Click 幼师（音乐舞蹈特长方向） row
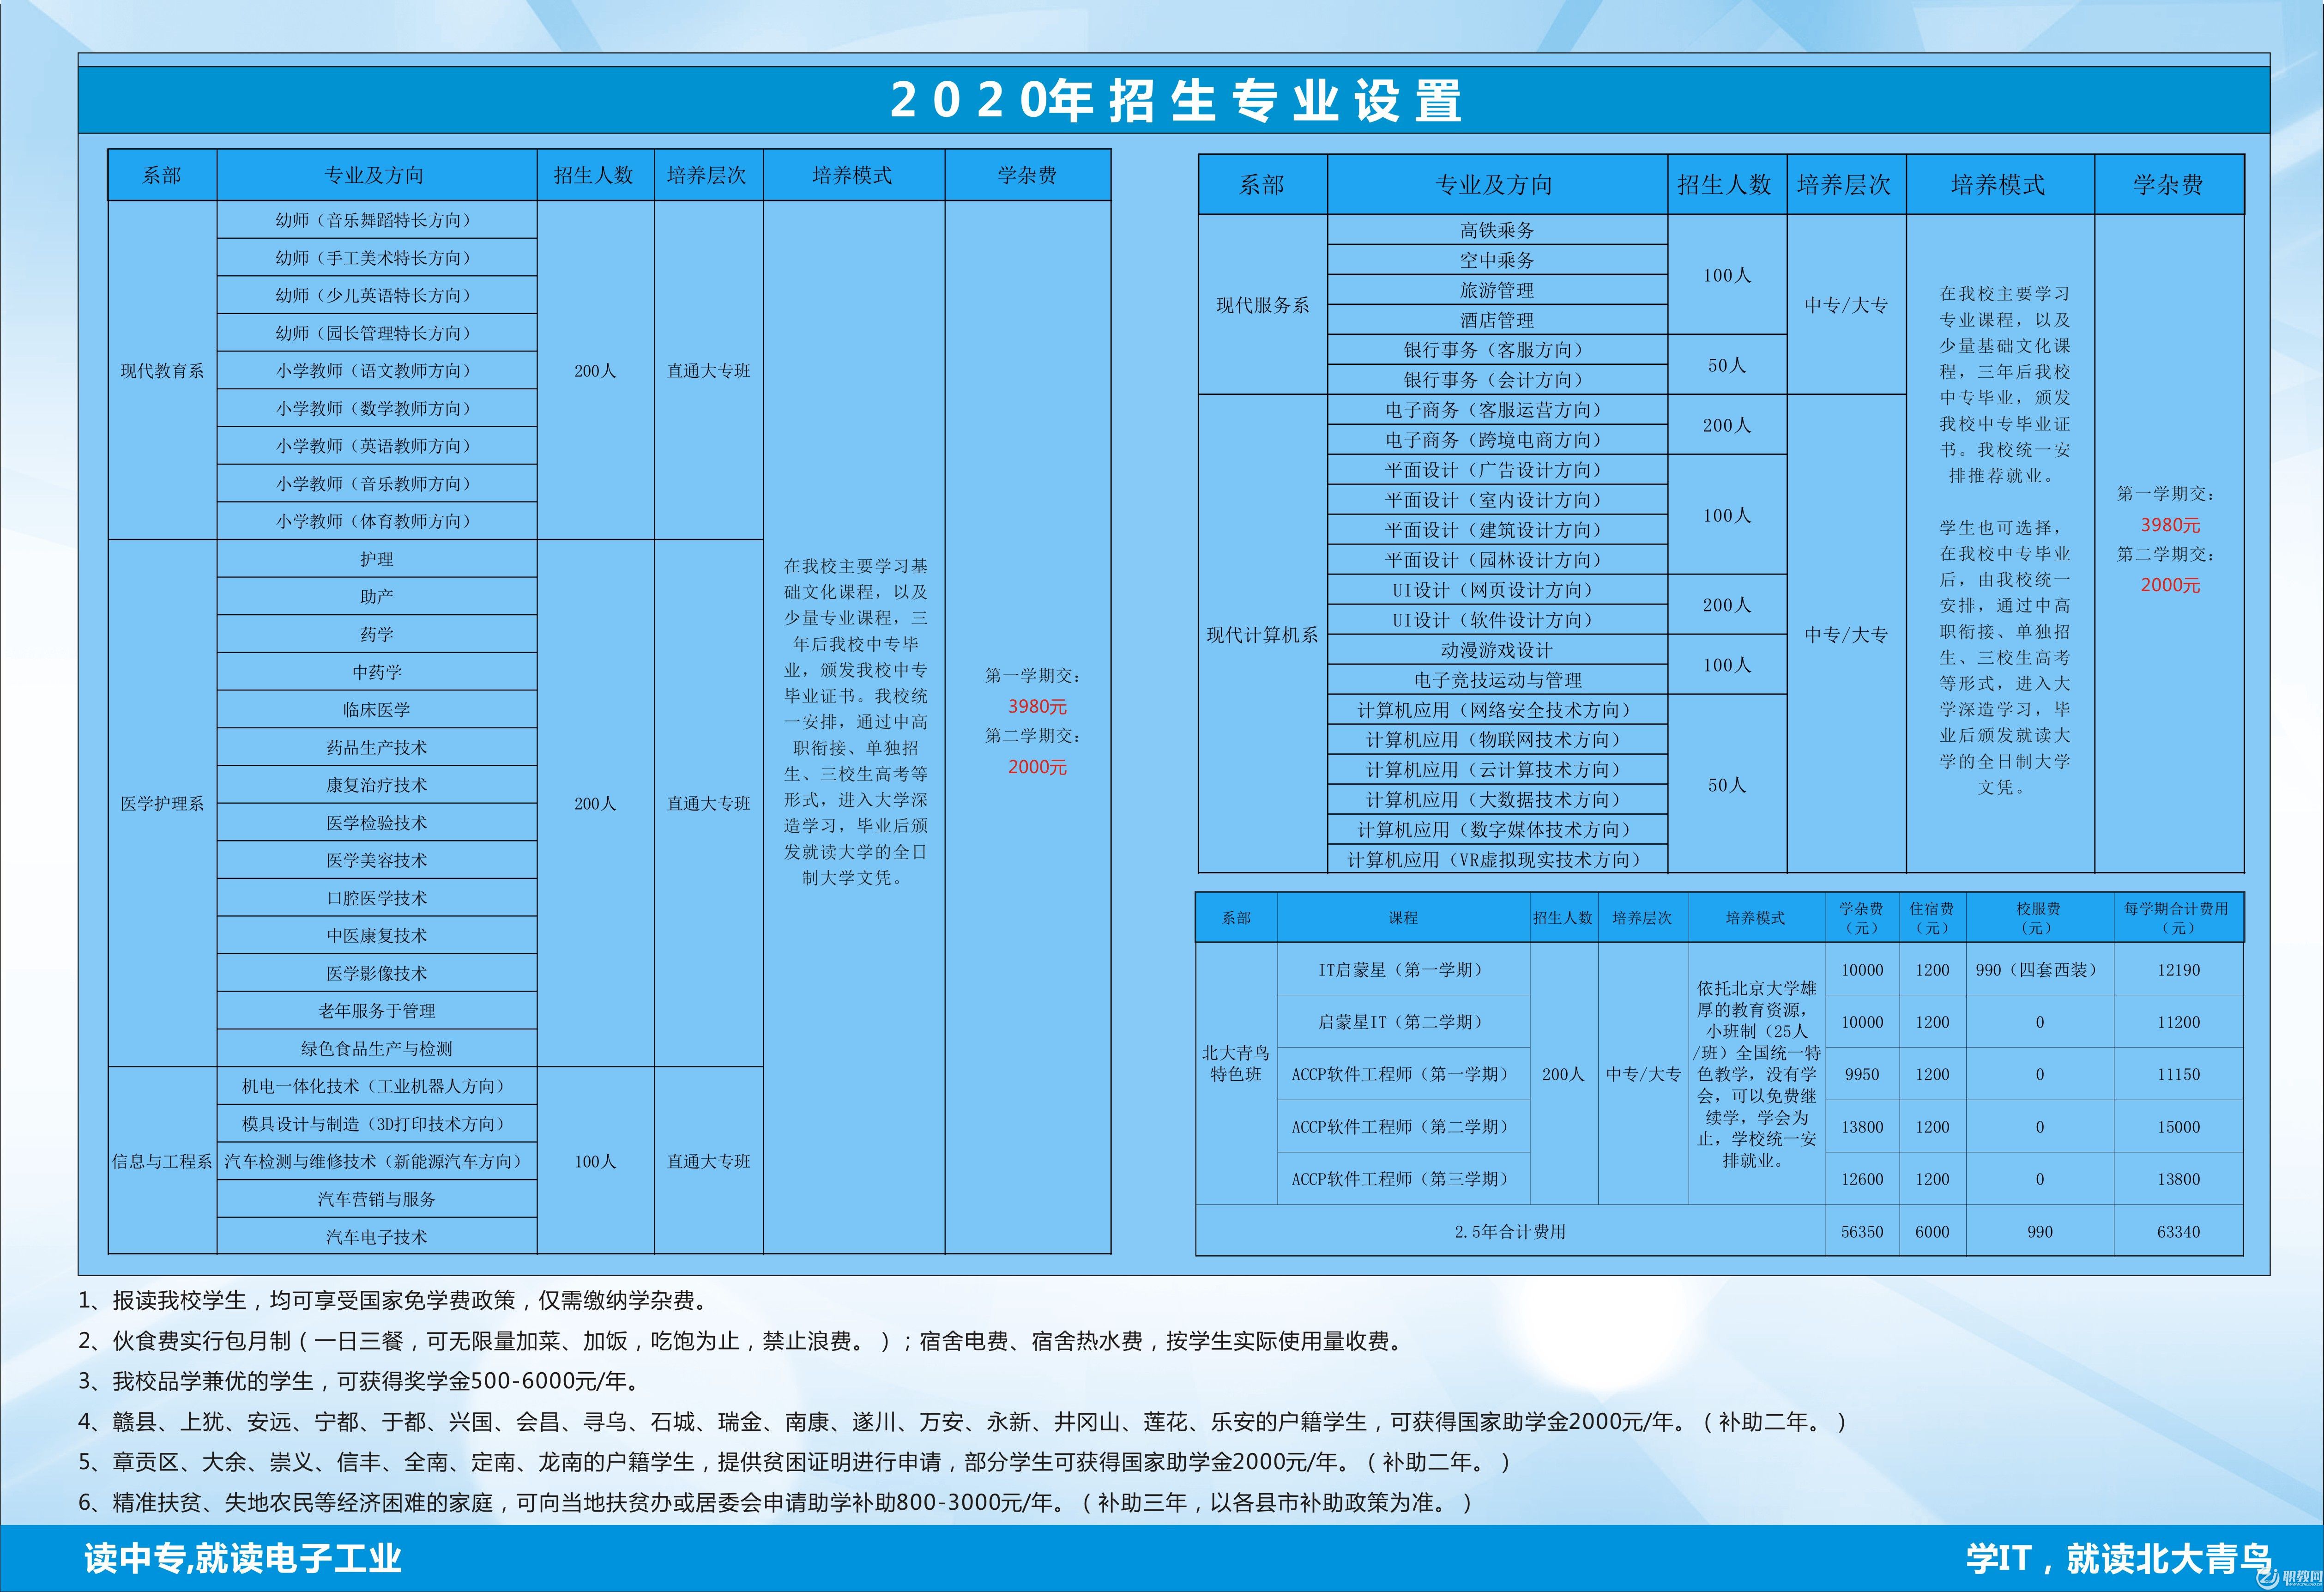Viewport: 2324px width, 1592px height. tap(377, 220)
